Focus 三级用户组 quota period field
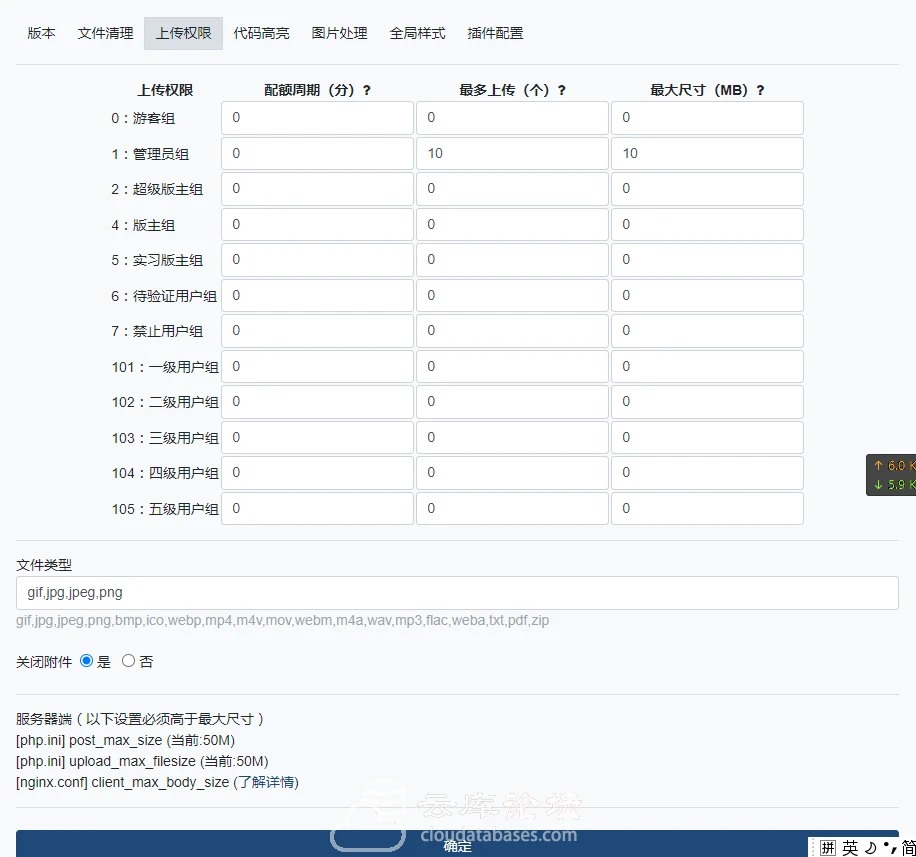Image resolution: width=916 pixels, height=857 pixels. point(317,438)
